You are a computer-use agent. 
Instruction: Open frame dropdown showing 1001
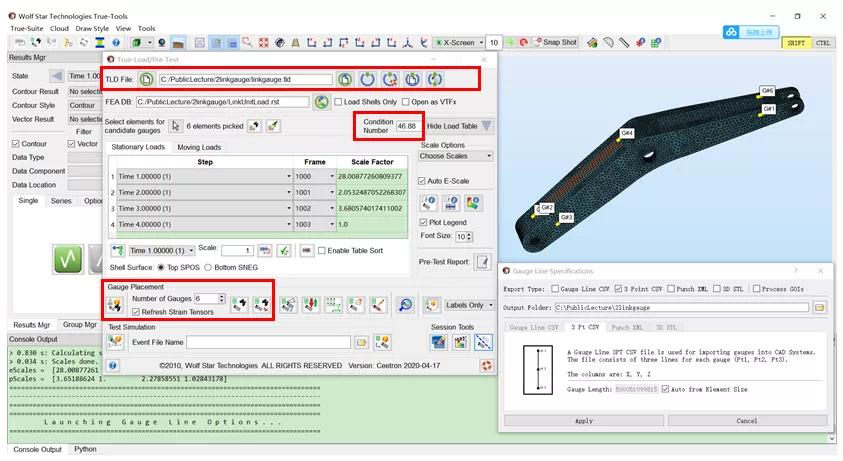(315, 193)
